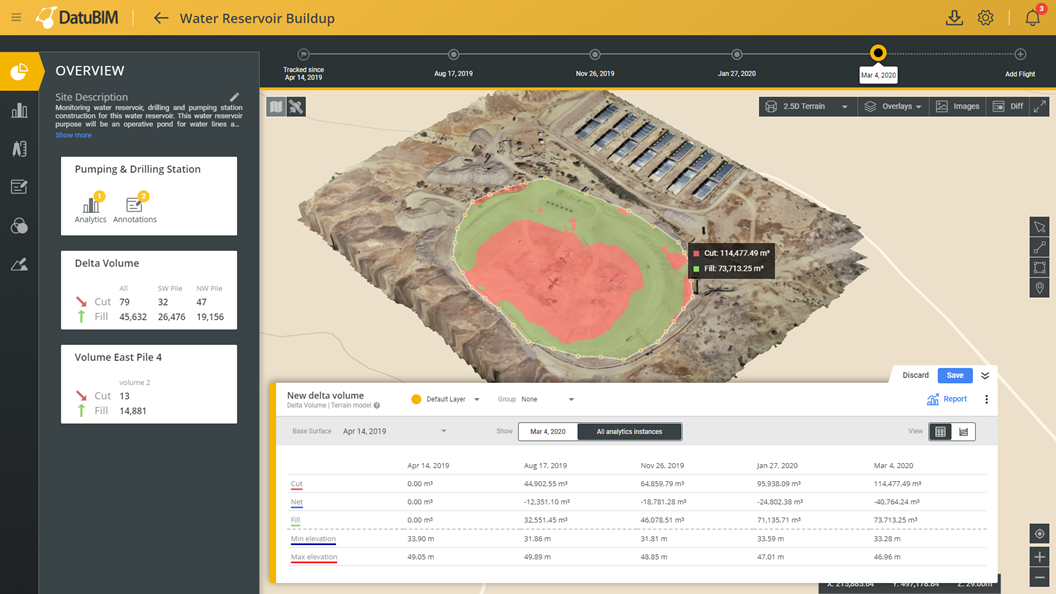
Task: Open the Delta Volume card
Action: (149, 290)
